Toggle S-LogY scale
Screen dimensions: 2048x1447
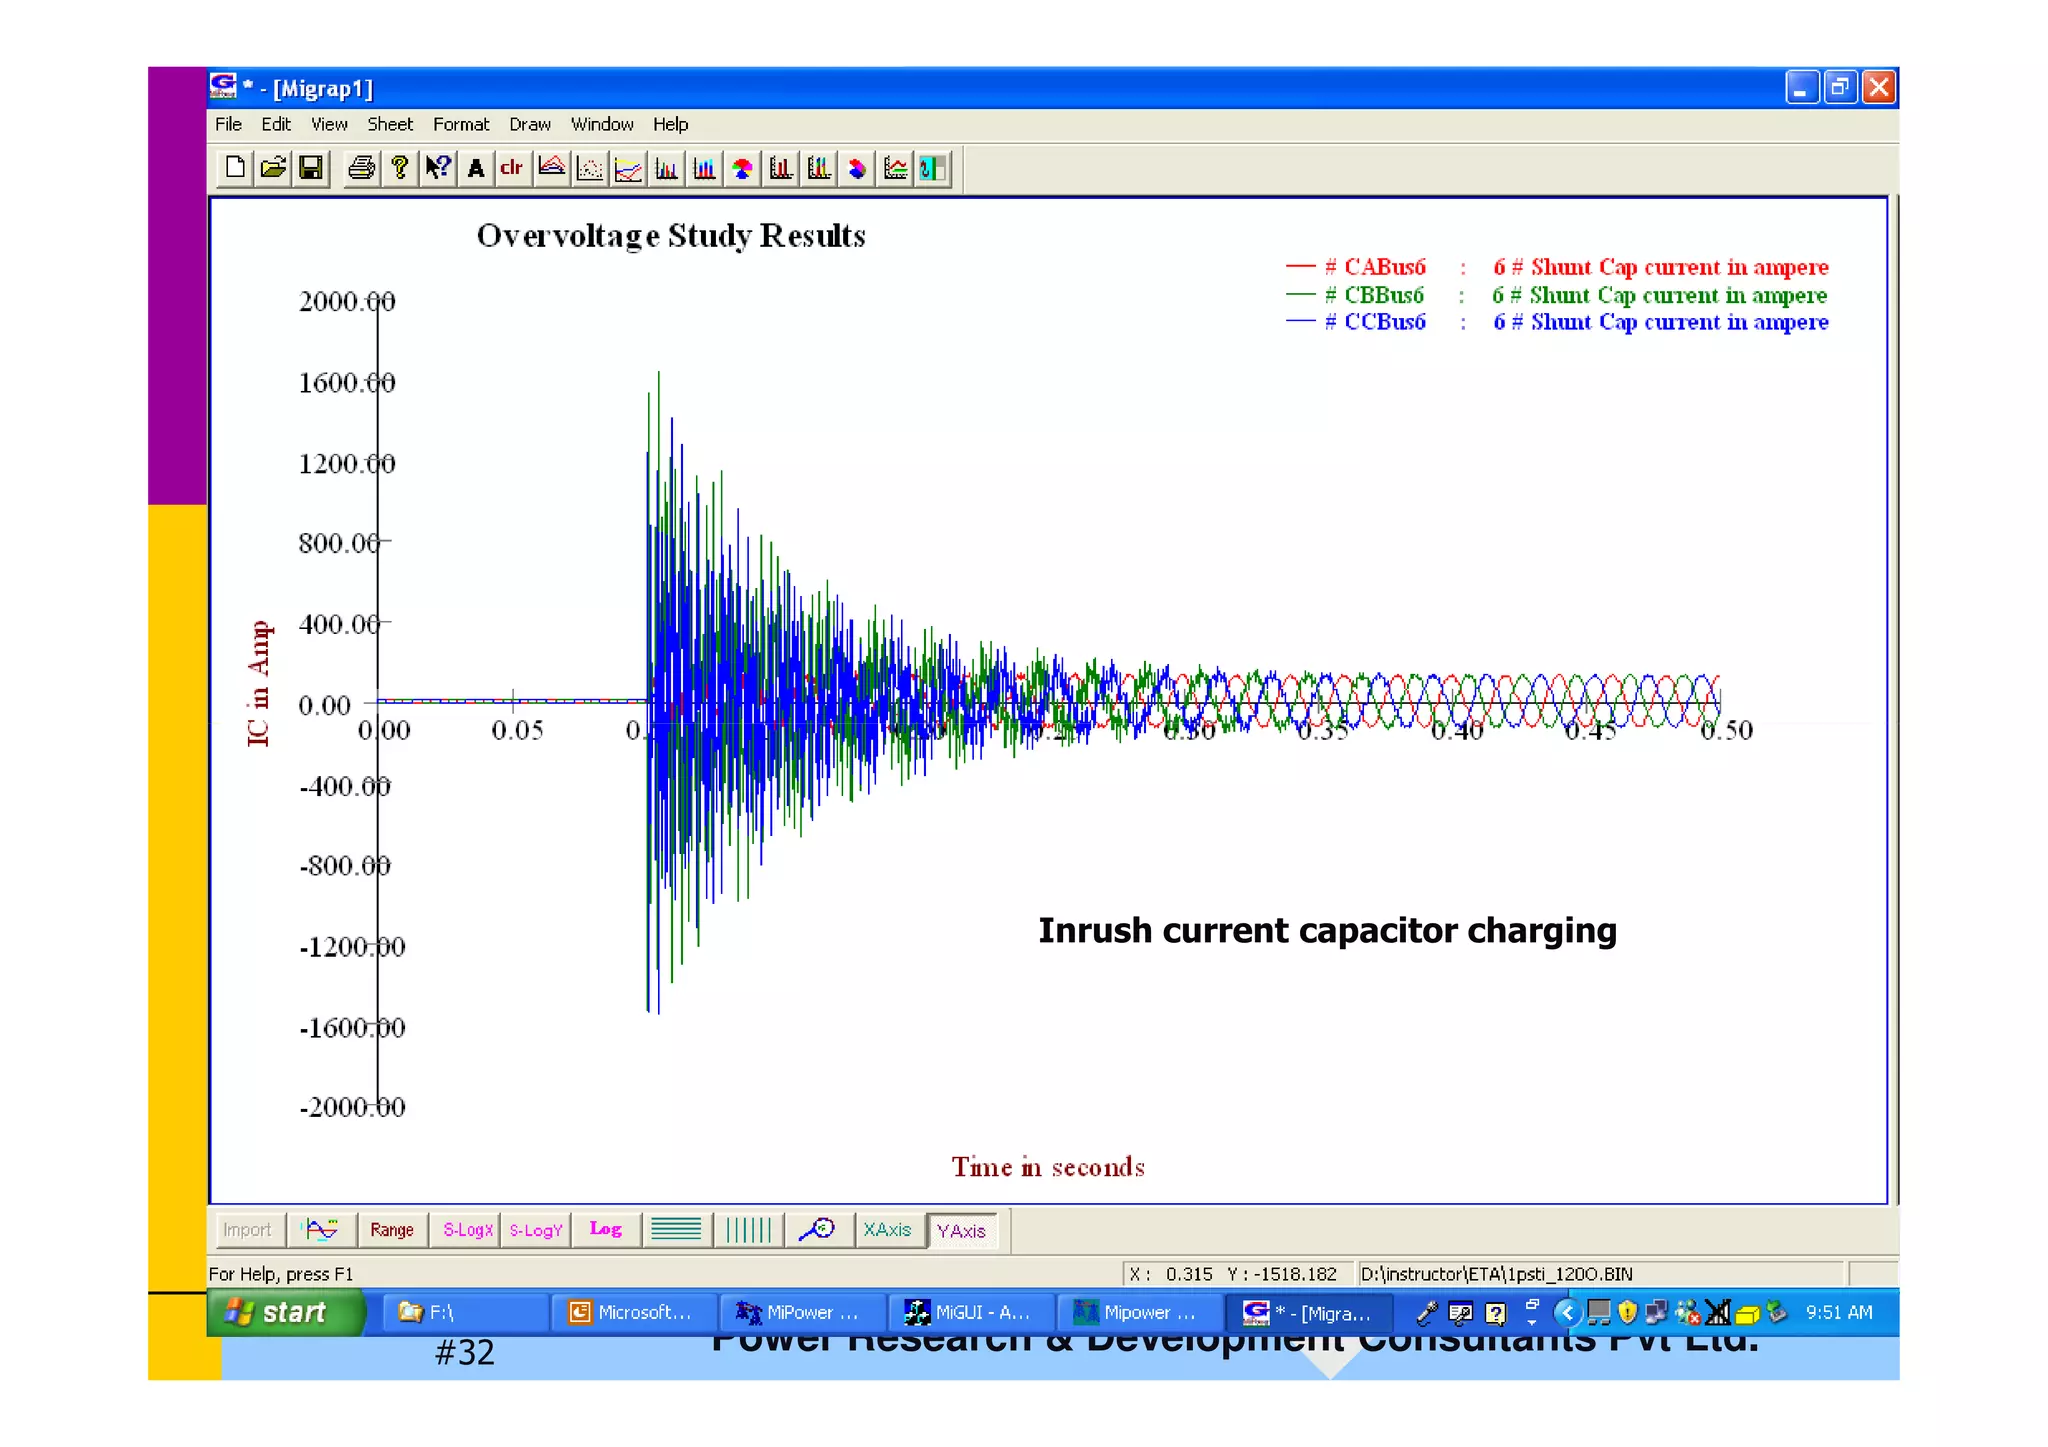(x=535, y=1229)
